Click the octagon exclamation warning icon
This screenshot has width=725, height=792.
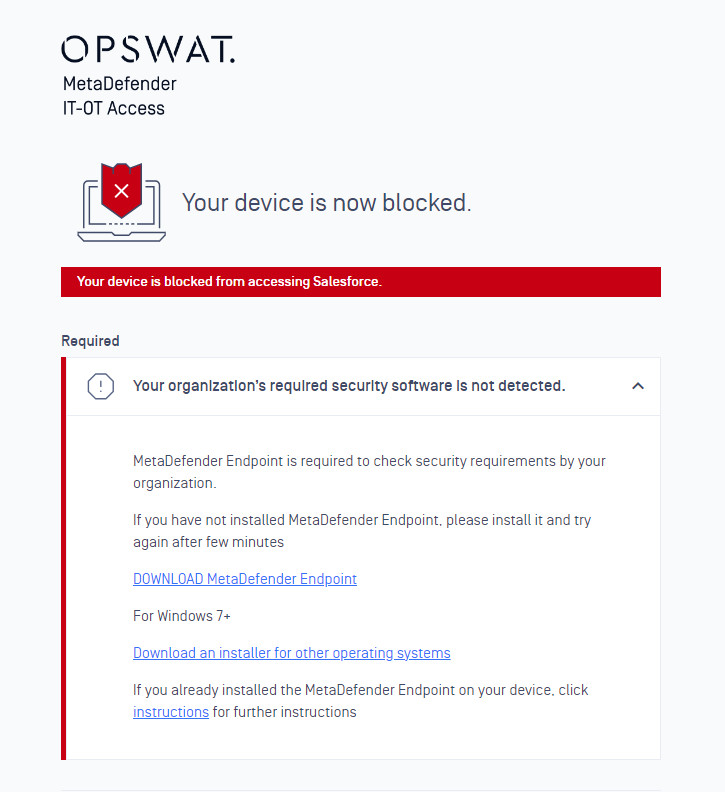101,386
